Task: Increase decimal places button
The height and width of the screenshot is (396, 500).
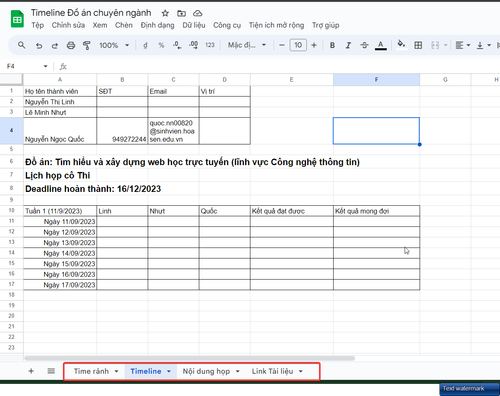Action: (x=193, y=45)
